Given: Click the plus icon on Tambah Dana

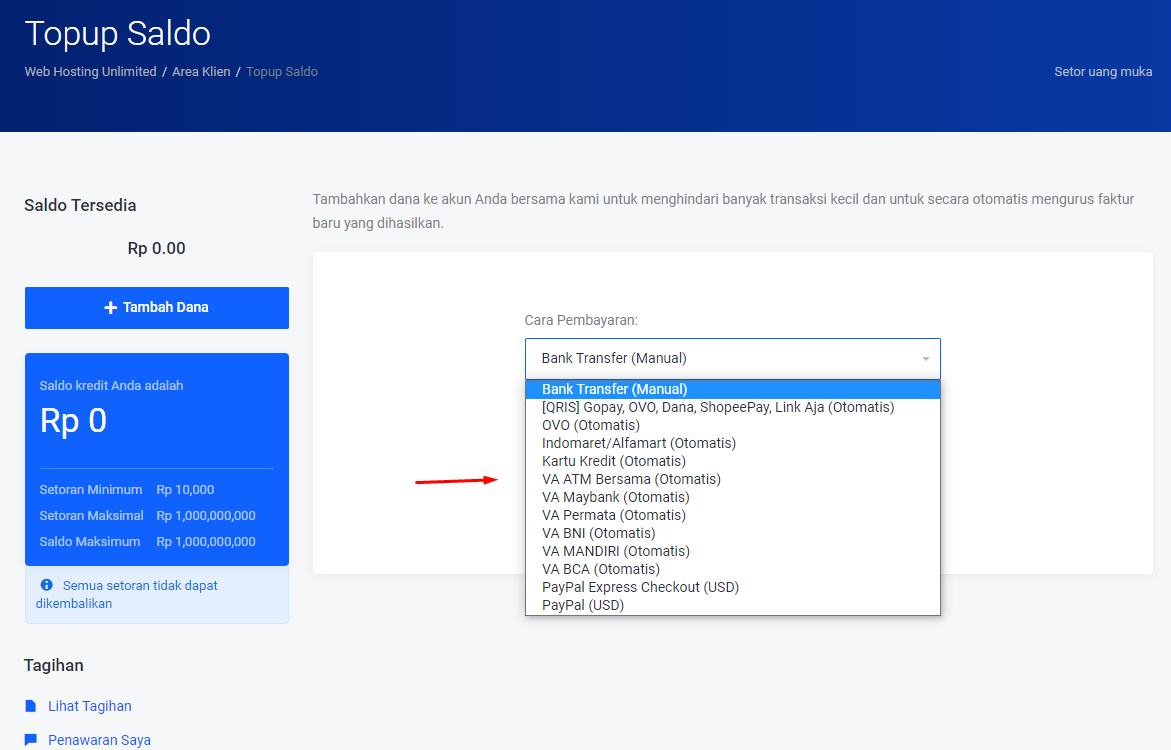Looking at the screenshot, I should [111, 308].
